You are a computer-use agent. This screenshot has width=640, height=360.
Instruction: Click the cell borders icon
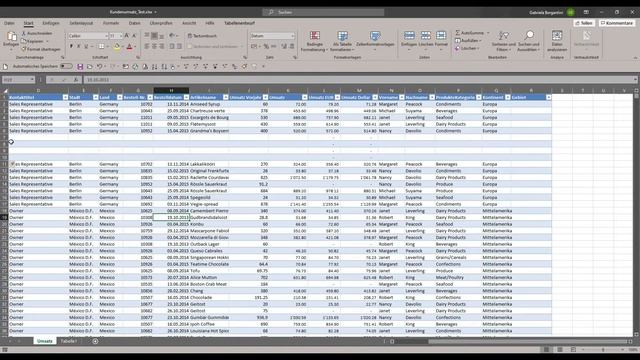coord(101,47)
